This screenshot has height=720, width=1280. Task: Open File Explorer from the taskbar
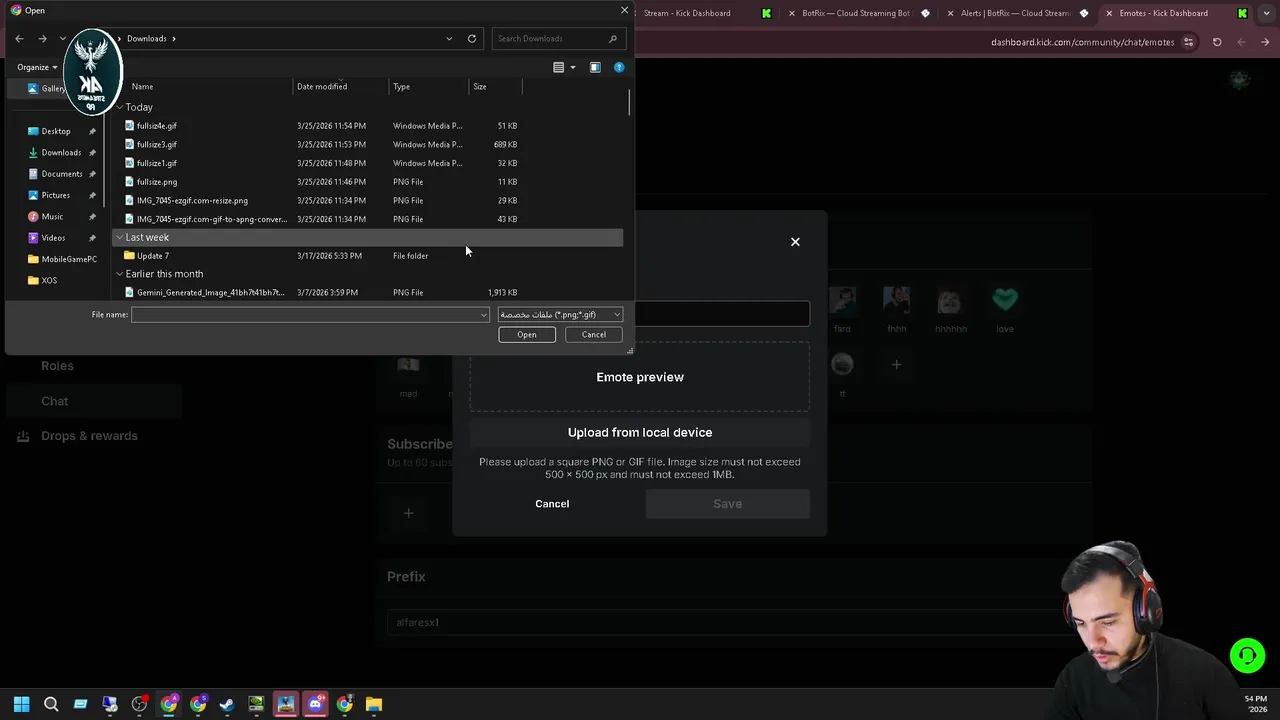pyautogui.click(x=373, y=704)
